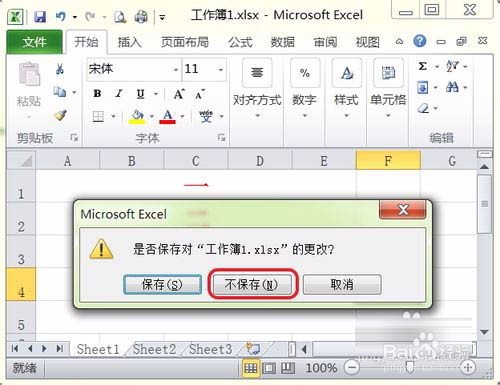Screen dimensions: 500x385
Task: Toggle Italic formatting
Action: click(119, 94)
